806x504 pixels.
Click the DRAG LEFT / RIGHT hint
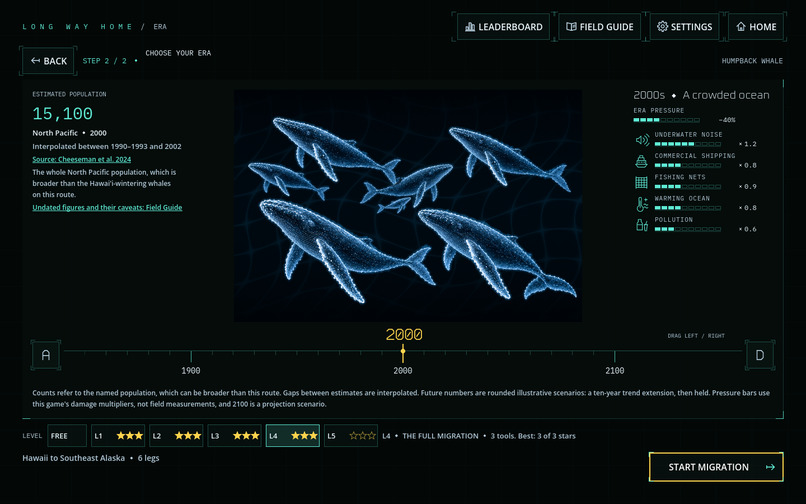[x=696, y=336]
